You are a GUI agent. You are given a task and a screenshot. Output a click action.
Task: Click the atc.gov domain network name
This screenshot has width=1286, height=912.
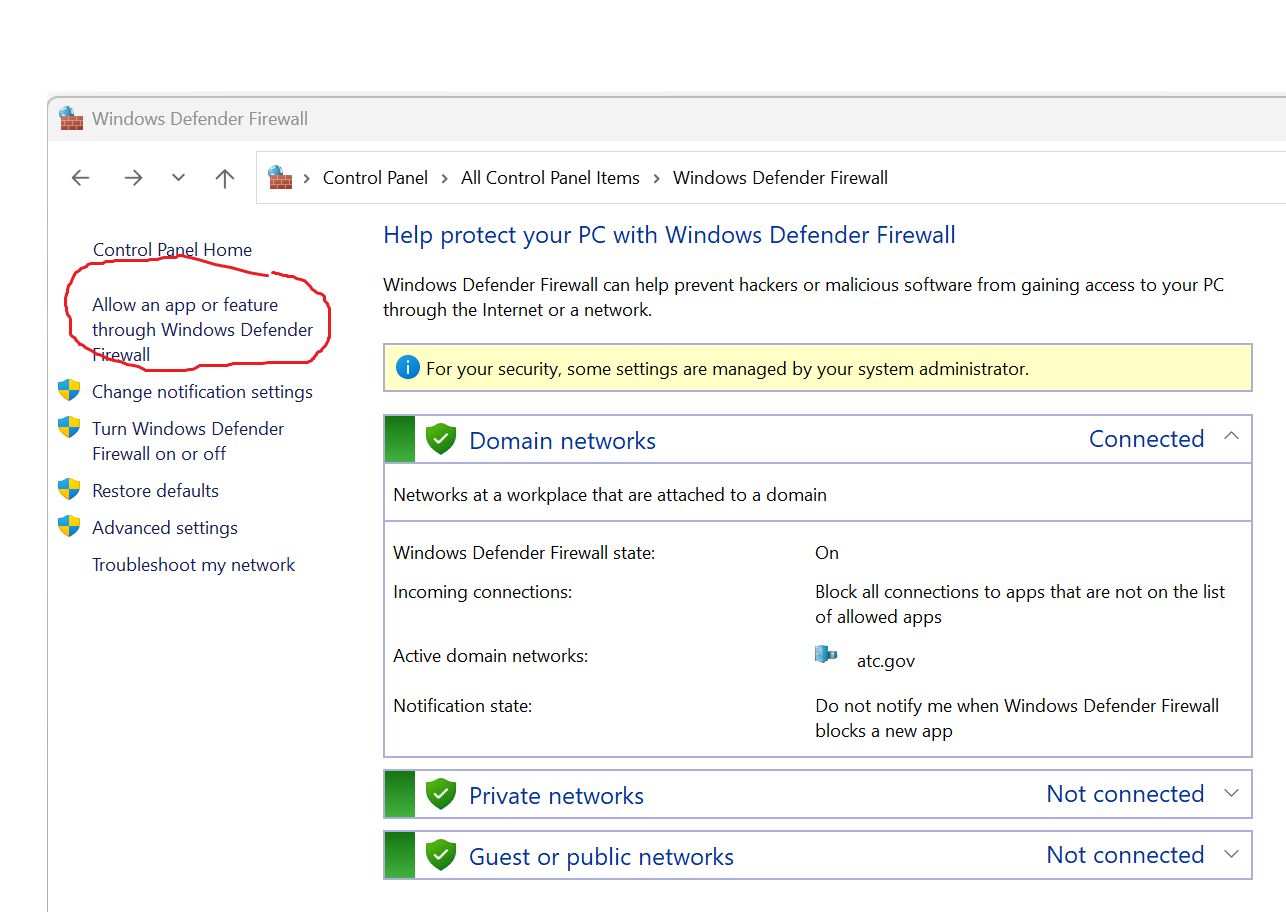pyautogui.click(x=886, y=661)
